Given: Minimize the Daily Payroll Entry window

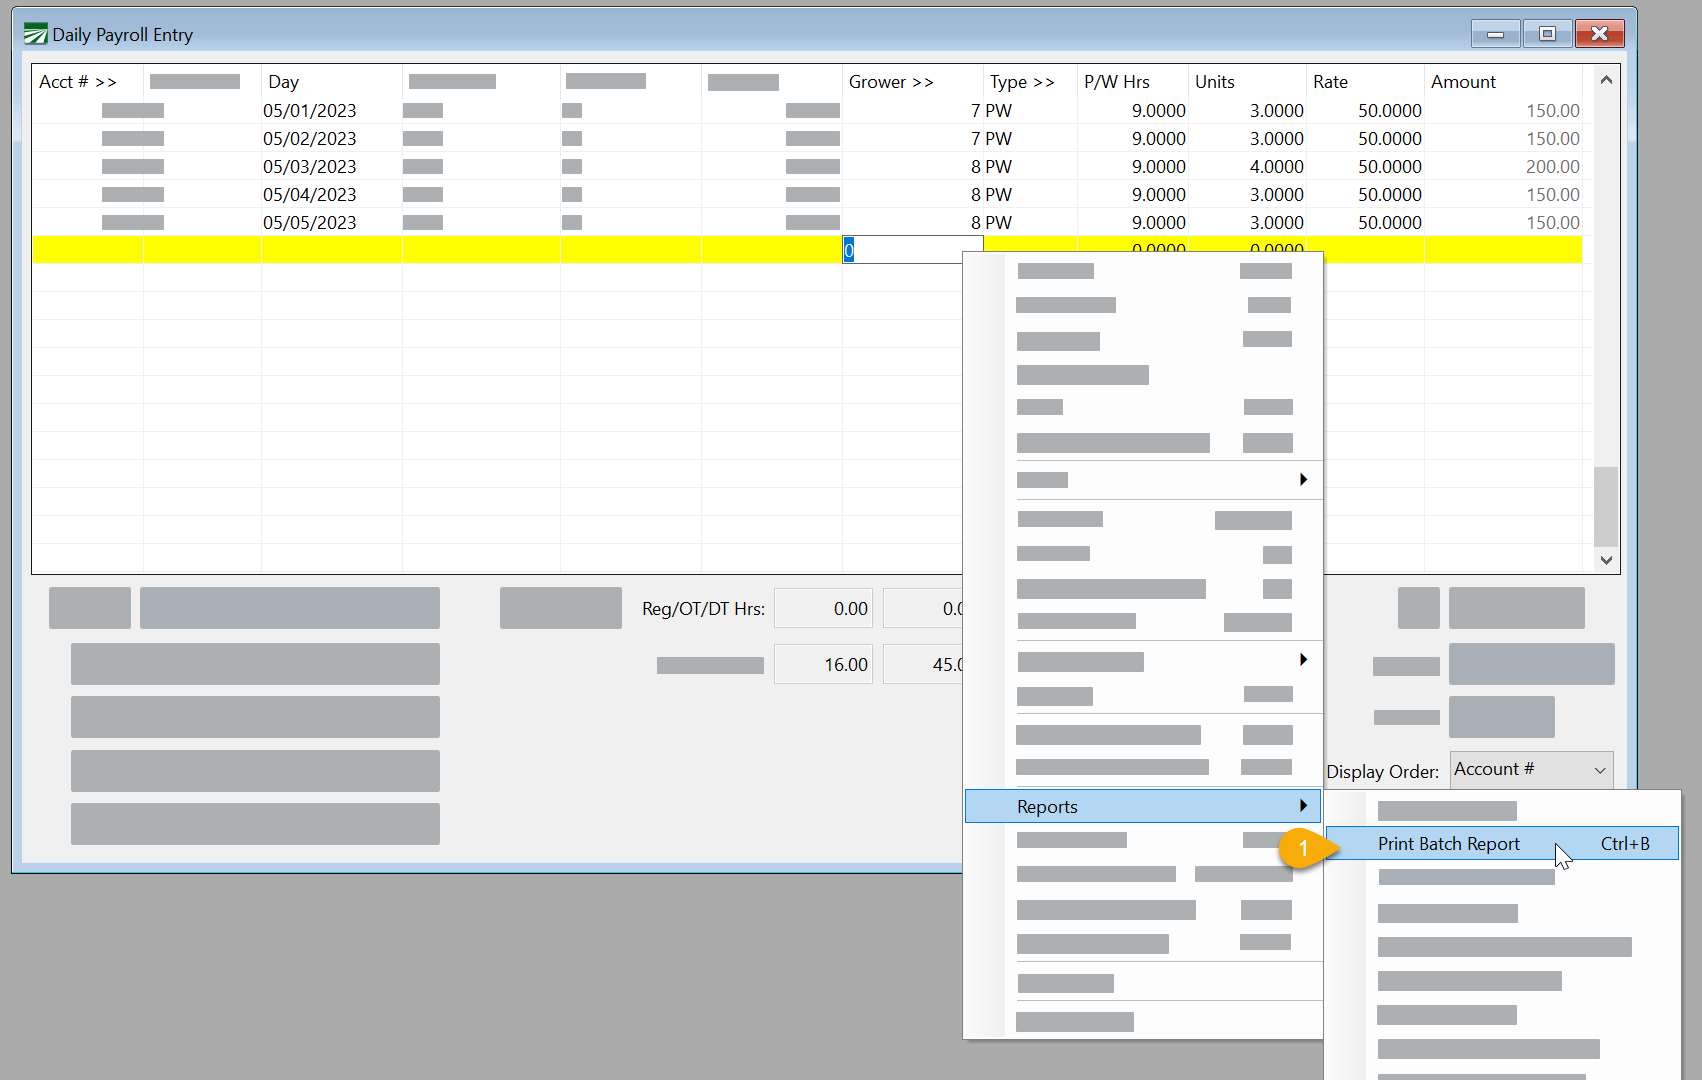Looking at the screenshot, I should [x=1495, y=34].
